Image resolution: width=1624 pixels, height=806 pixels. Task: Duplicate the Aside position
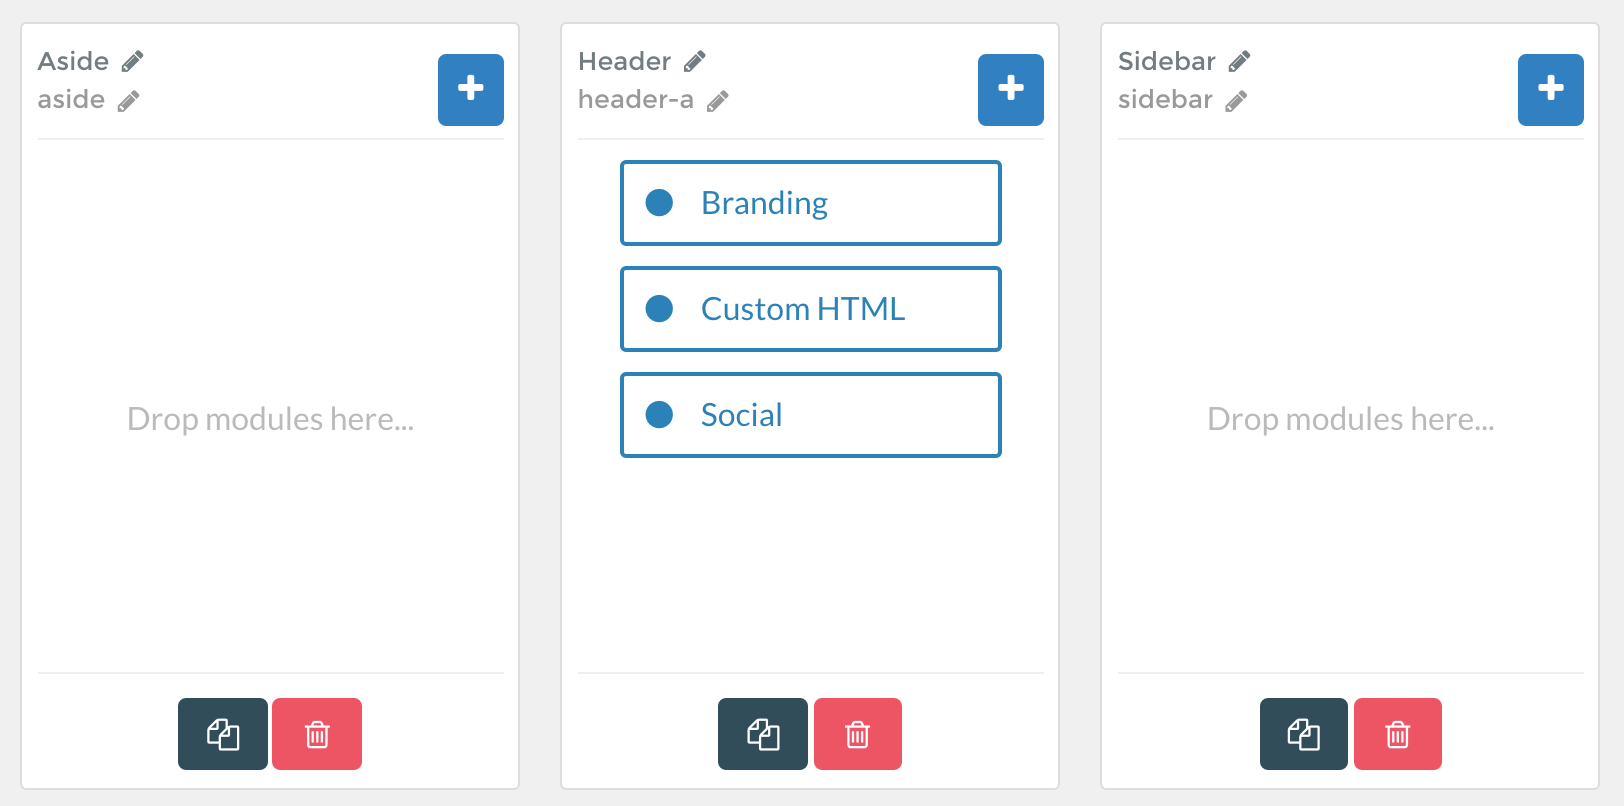(x=223, y=734)
